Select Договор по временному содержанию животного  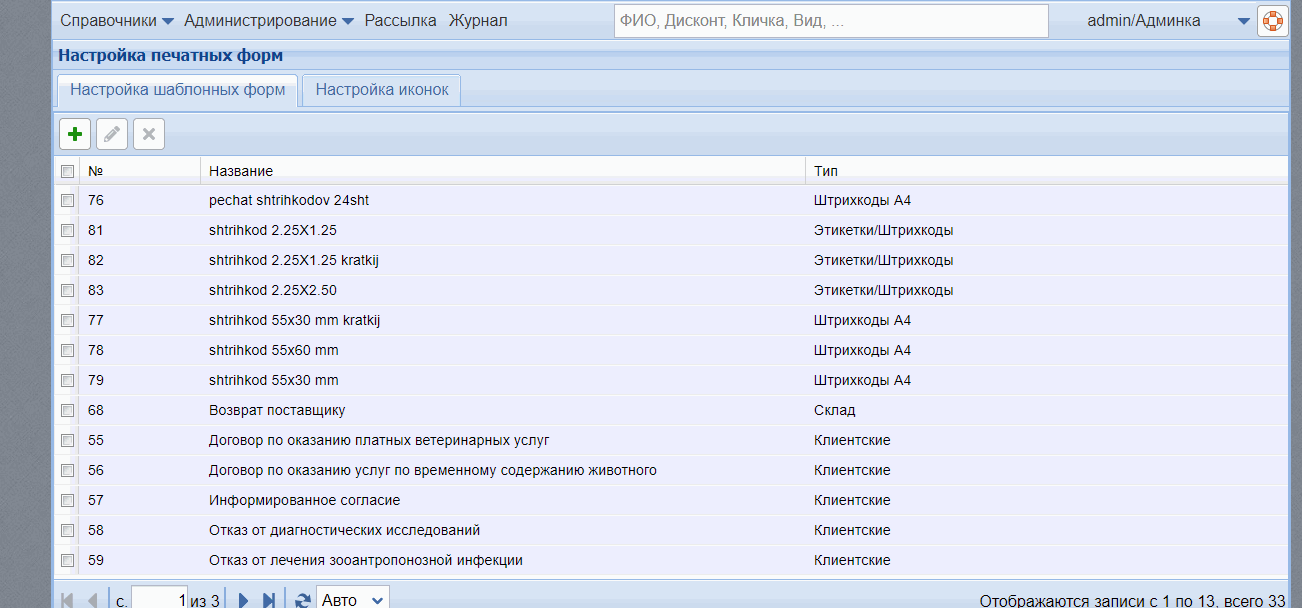point(433,470)
